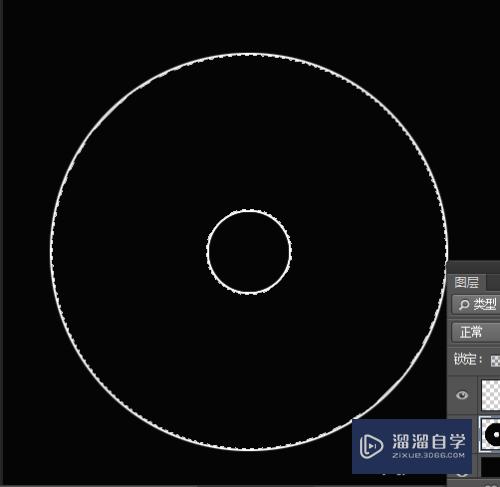Switch to the 图层 panel tab
Image resolution: width=500 pixels, height=487 pixels.
466,282
